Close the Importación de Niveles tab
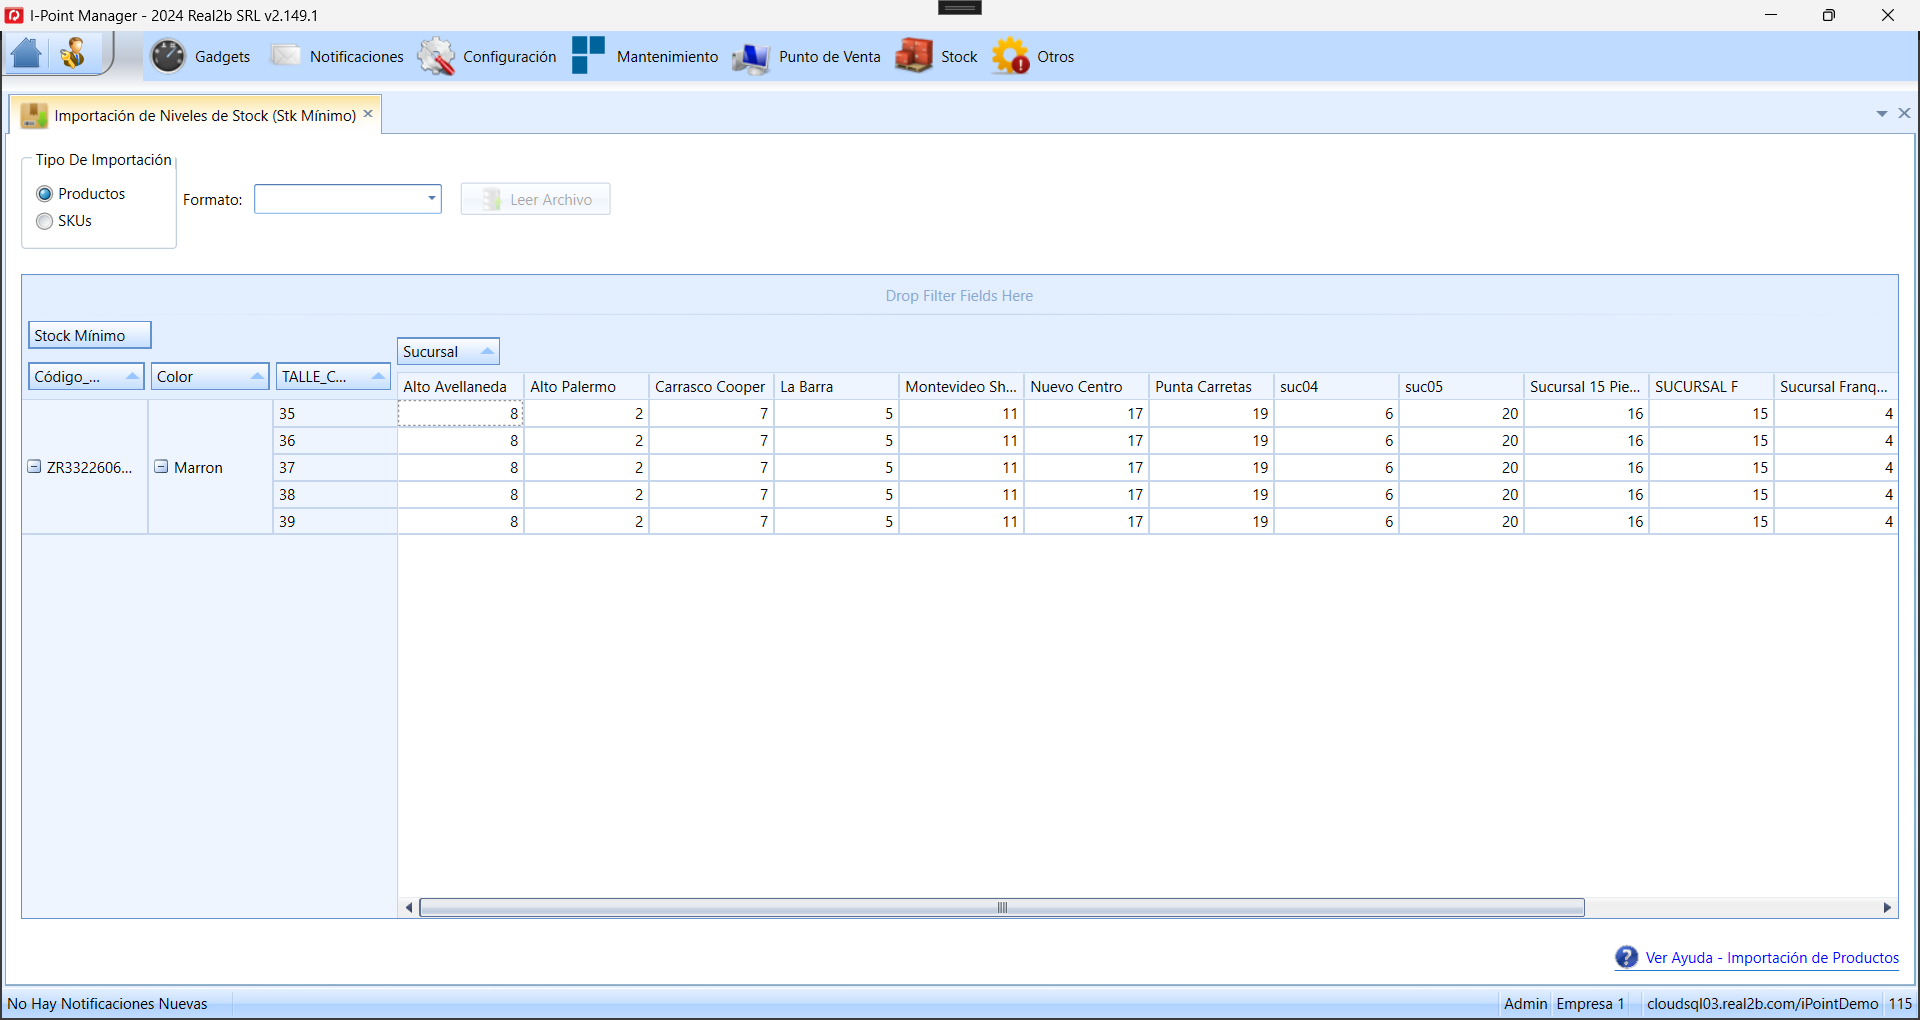The height and width of the screenshot is (1020, 1920). (x=368, y=114)
